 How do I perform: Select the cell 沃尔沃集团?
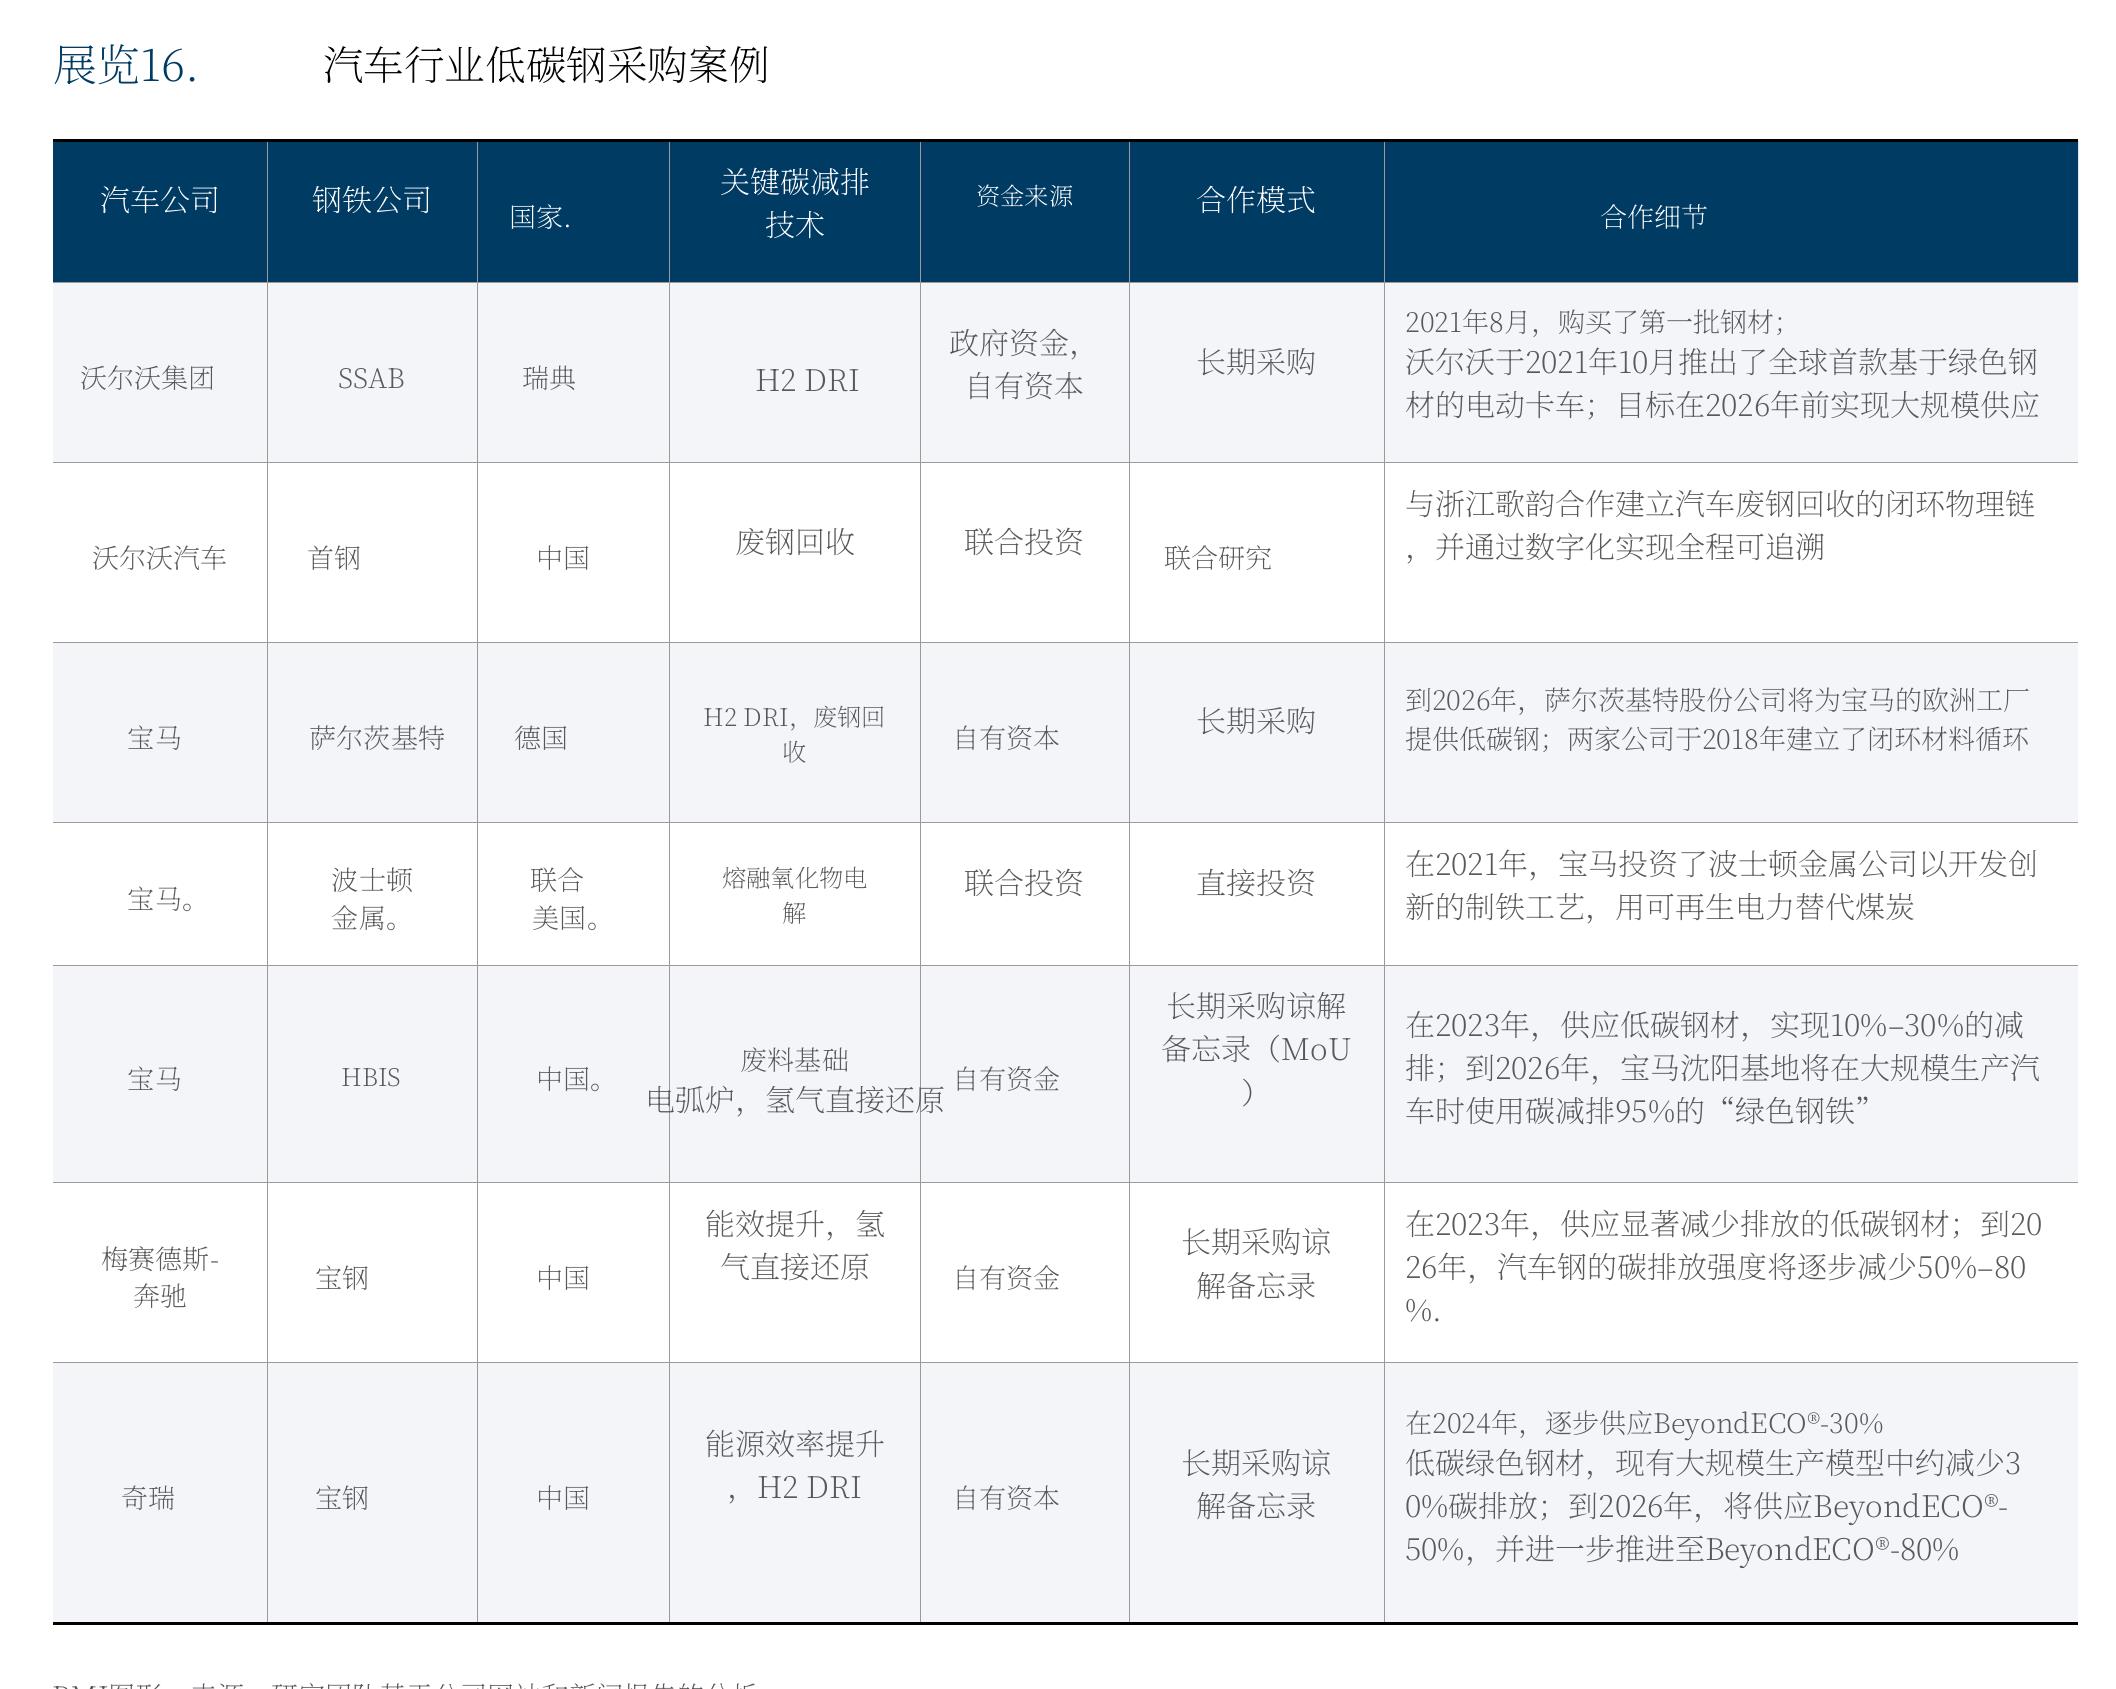point(148,378)
